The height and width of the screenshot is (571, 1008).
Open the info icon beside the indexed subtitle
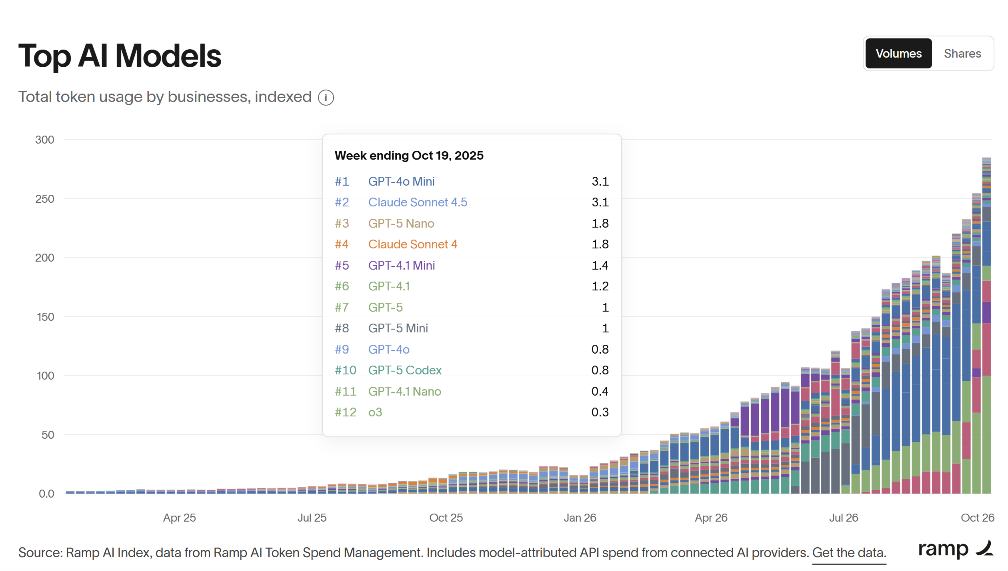click(326, 98)
